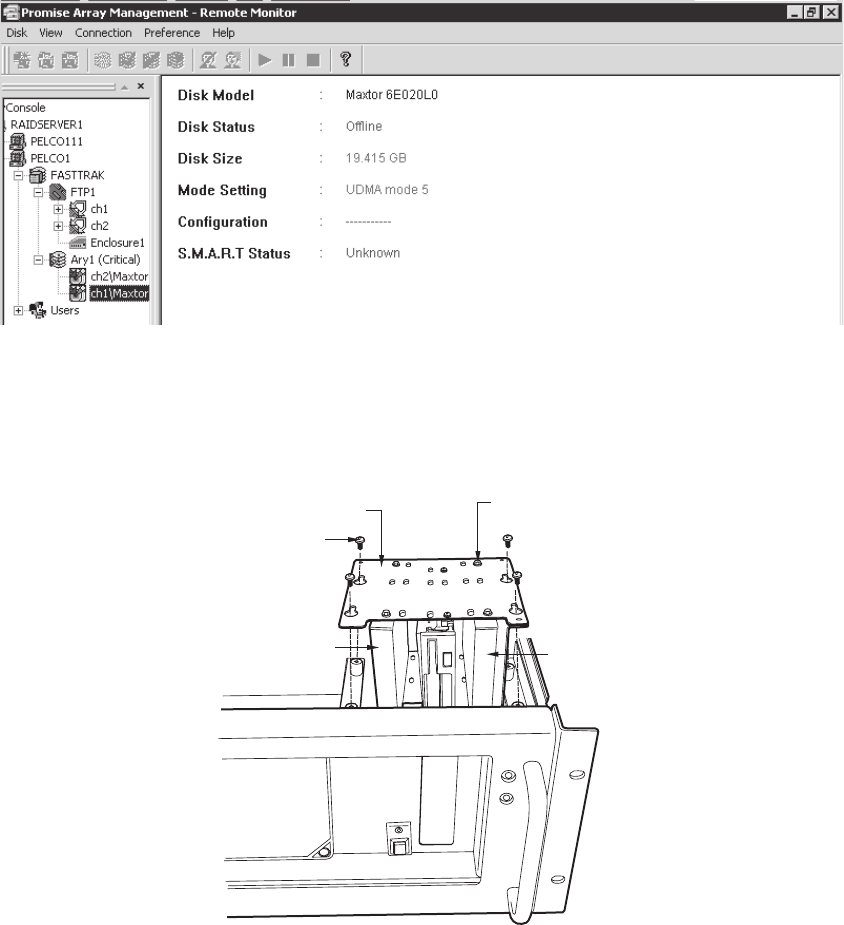Select the PELCO111 server icon

click(16, 141)
